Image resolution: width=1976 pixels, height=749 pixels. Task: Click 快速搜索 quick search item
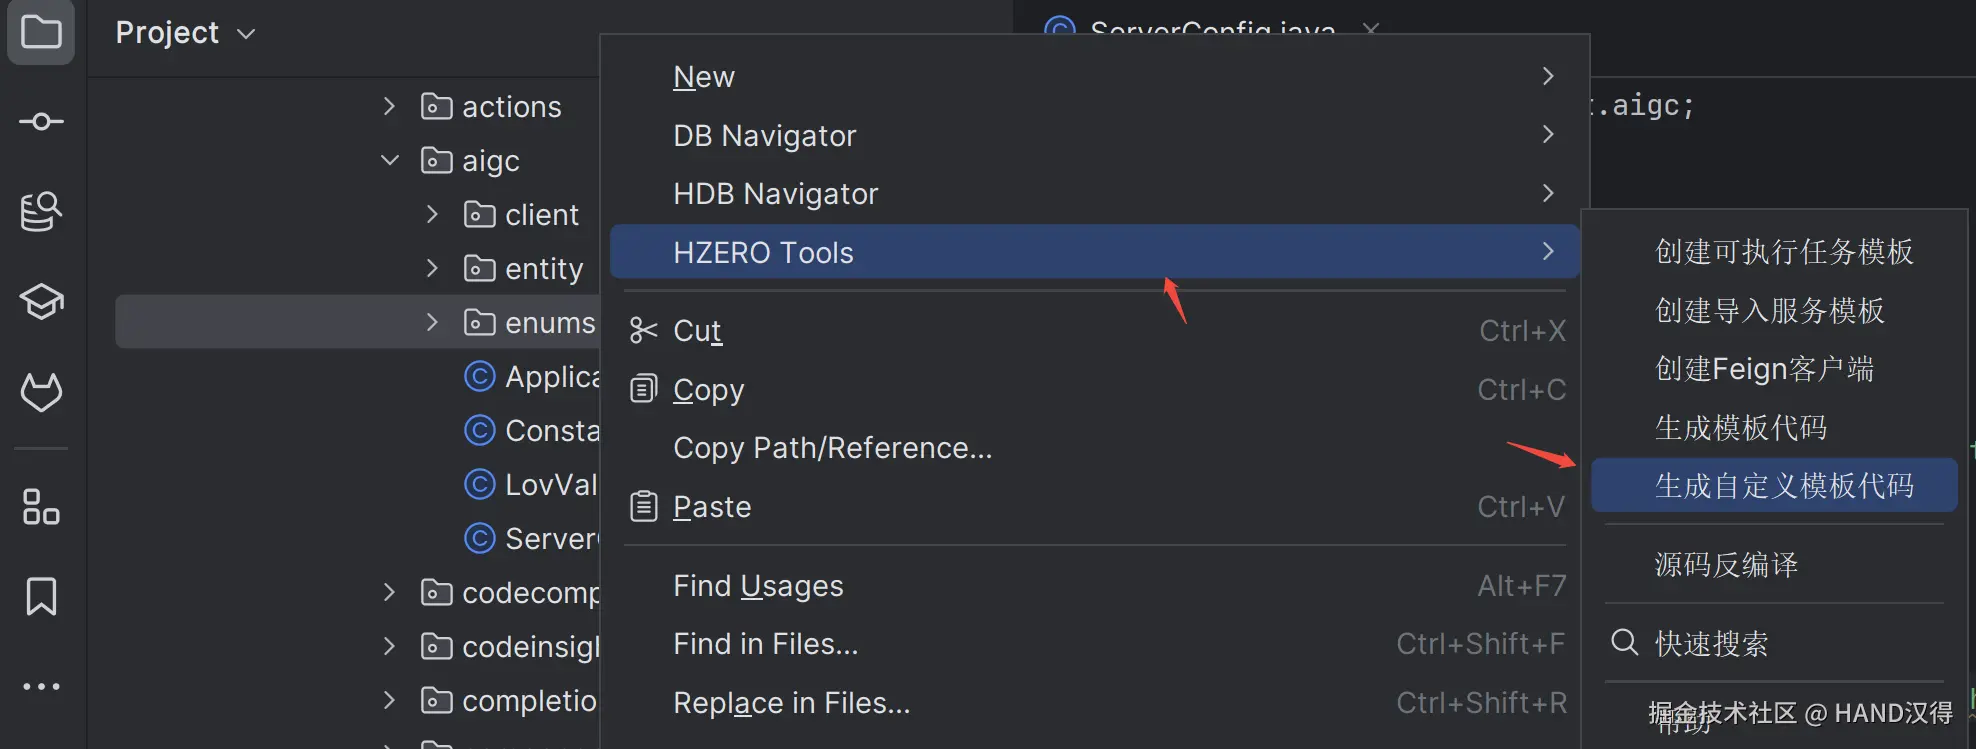pos(1711,644)
